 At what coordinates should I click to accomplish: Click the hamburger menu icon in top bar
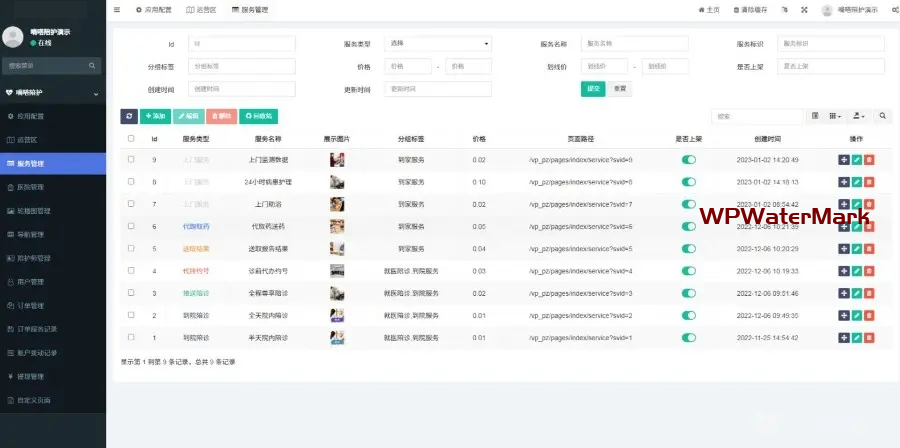[117, 9]
